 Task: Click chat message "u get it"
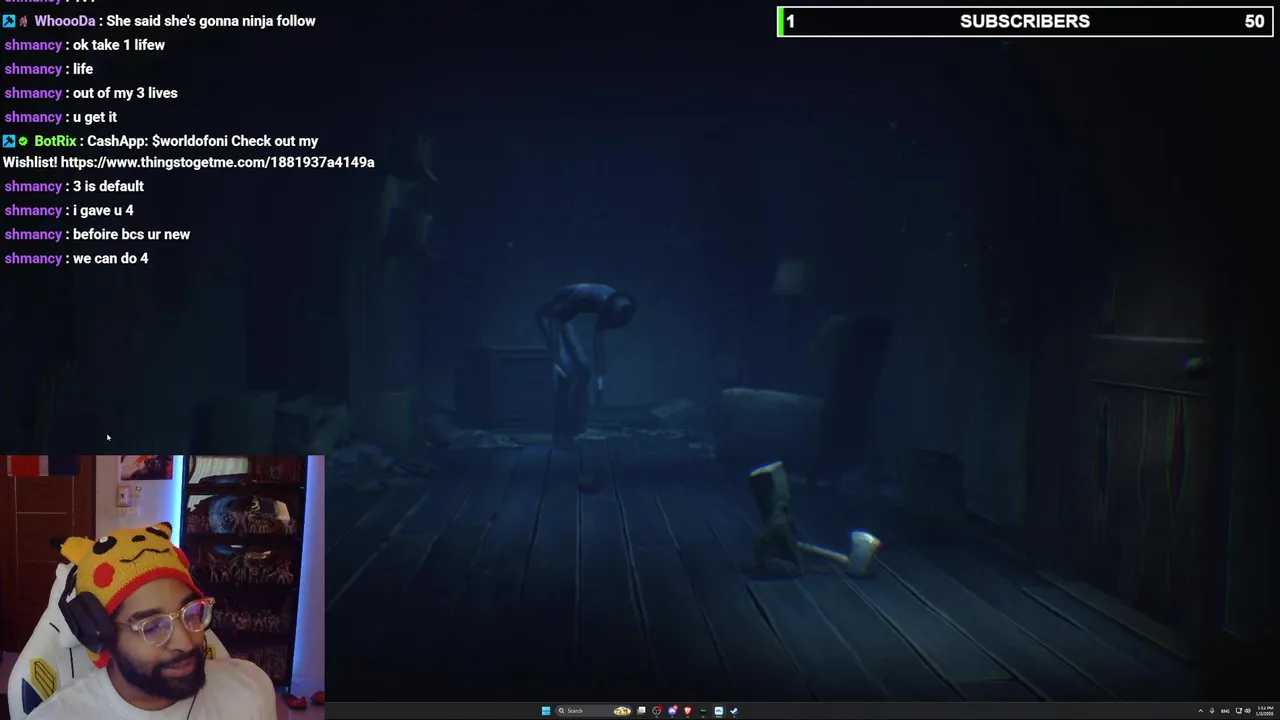(x=95, y=117)
